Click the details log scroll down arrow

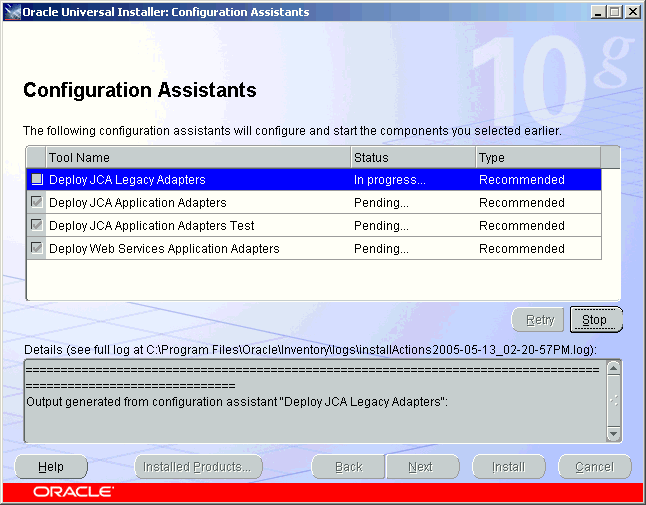point(613,434)
